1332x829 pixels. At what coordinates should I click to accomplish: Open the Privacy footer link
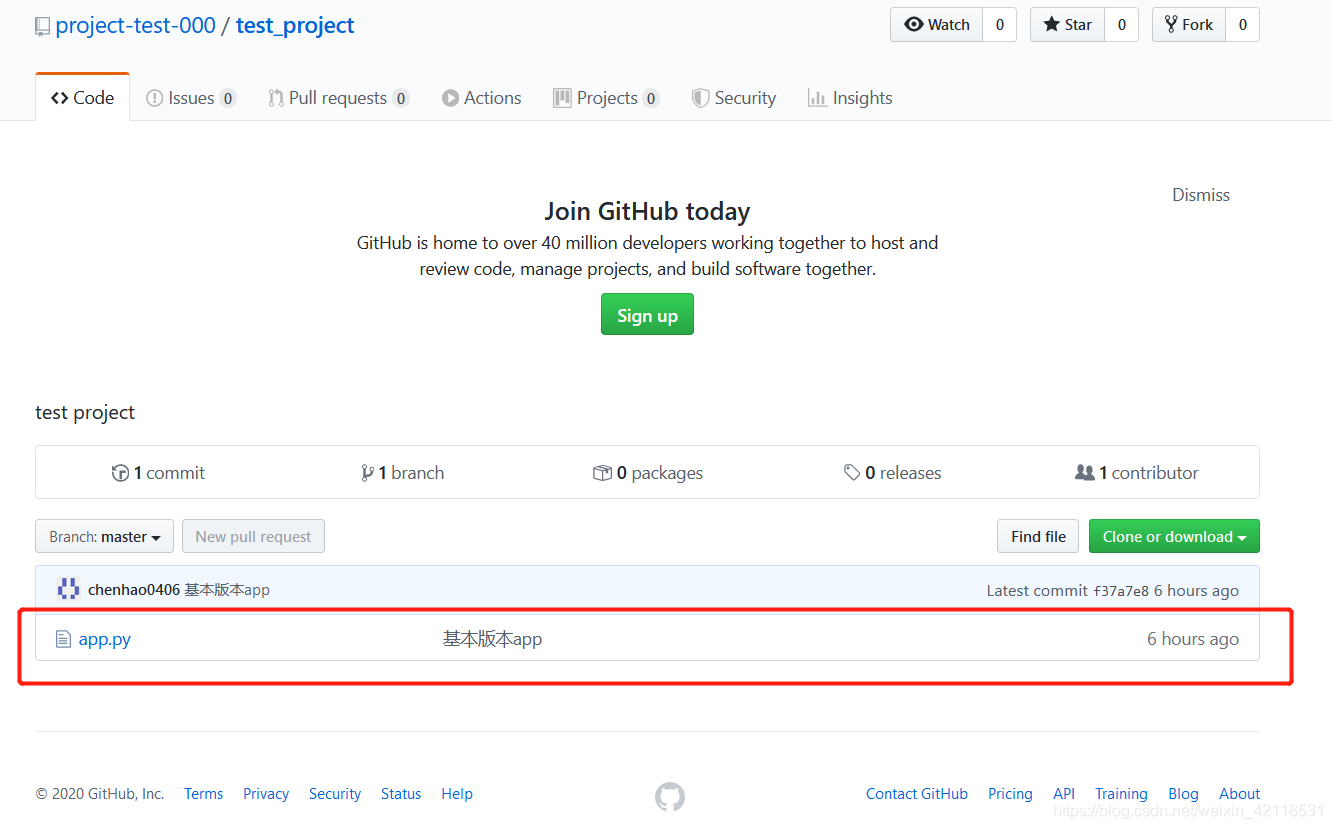coord(266,794)
